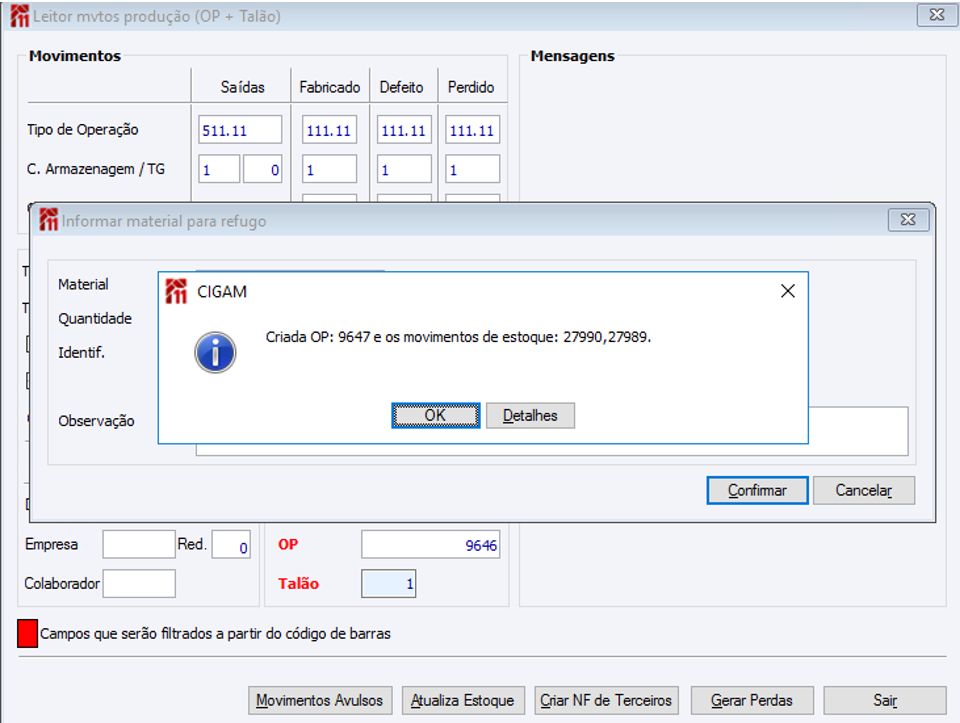Click the Perdido C. Armazenagem field
This screenshot has height=723, width=960.
point(473,169)
